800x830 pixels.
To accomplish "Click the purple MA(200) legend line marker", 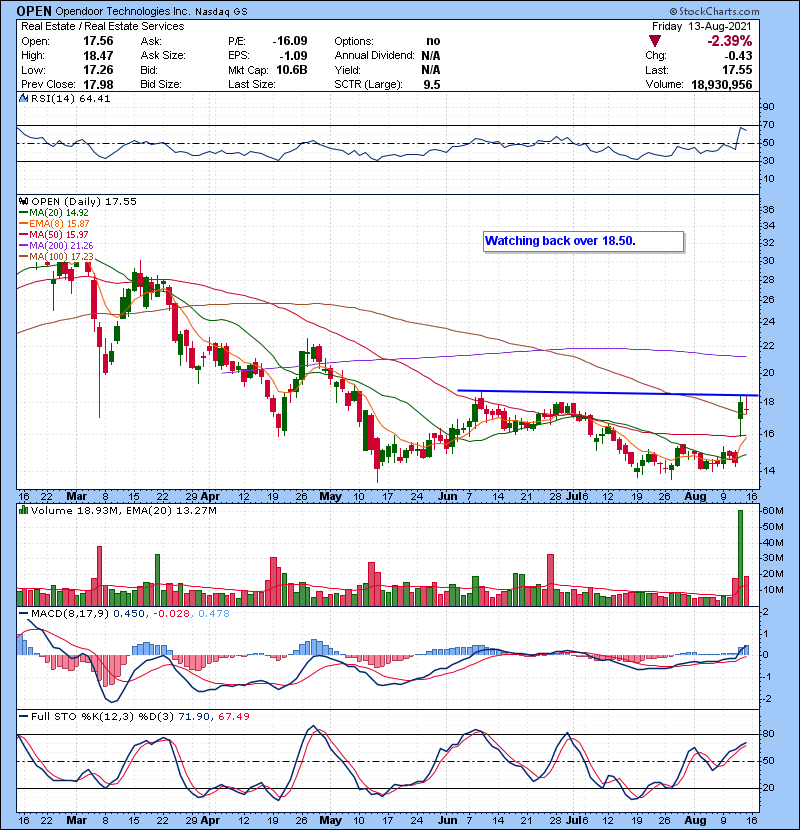I will click(23, 246).
